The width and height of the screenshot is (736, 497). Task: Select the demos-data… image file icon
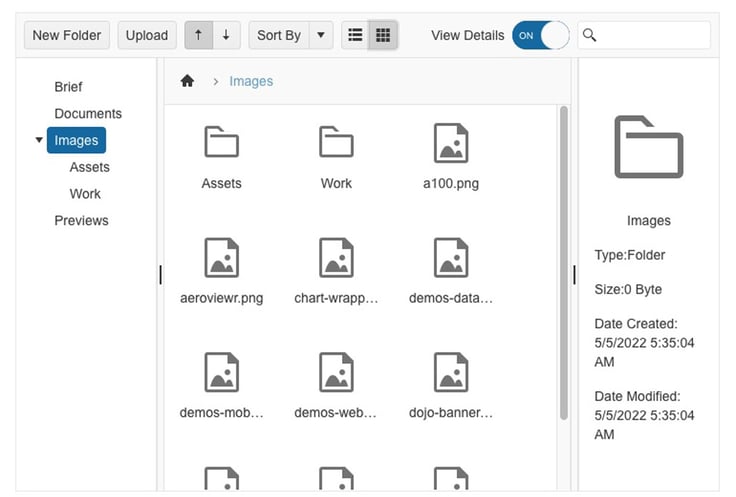[x=451, y=258]
